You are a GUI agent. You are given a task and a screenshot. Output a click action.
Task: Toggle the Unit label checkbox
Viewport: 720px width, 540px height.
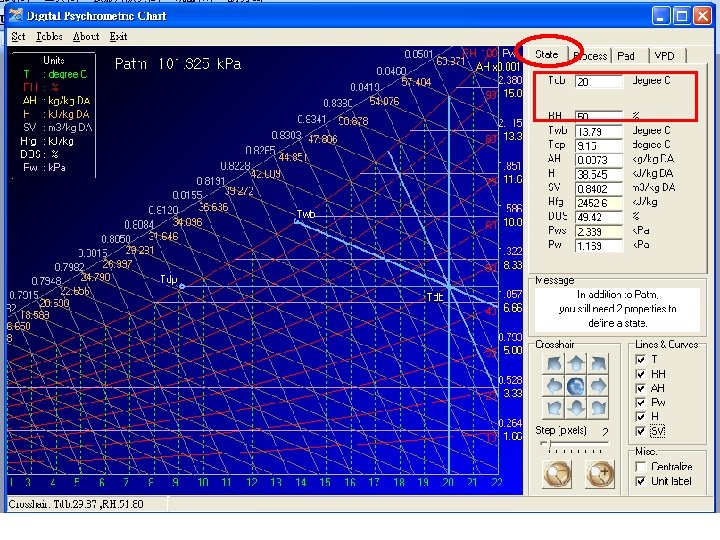pyautogui.click(x=641, y=481)
